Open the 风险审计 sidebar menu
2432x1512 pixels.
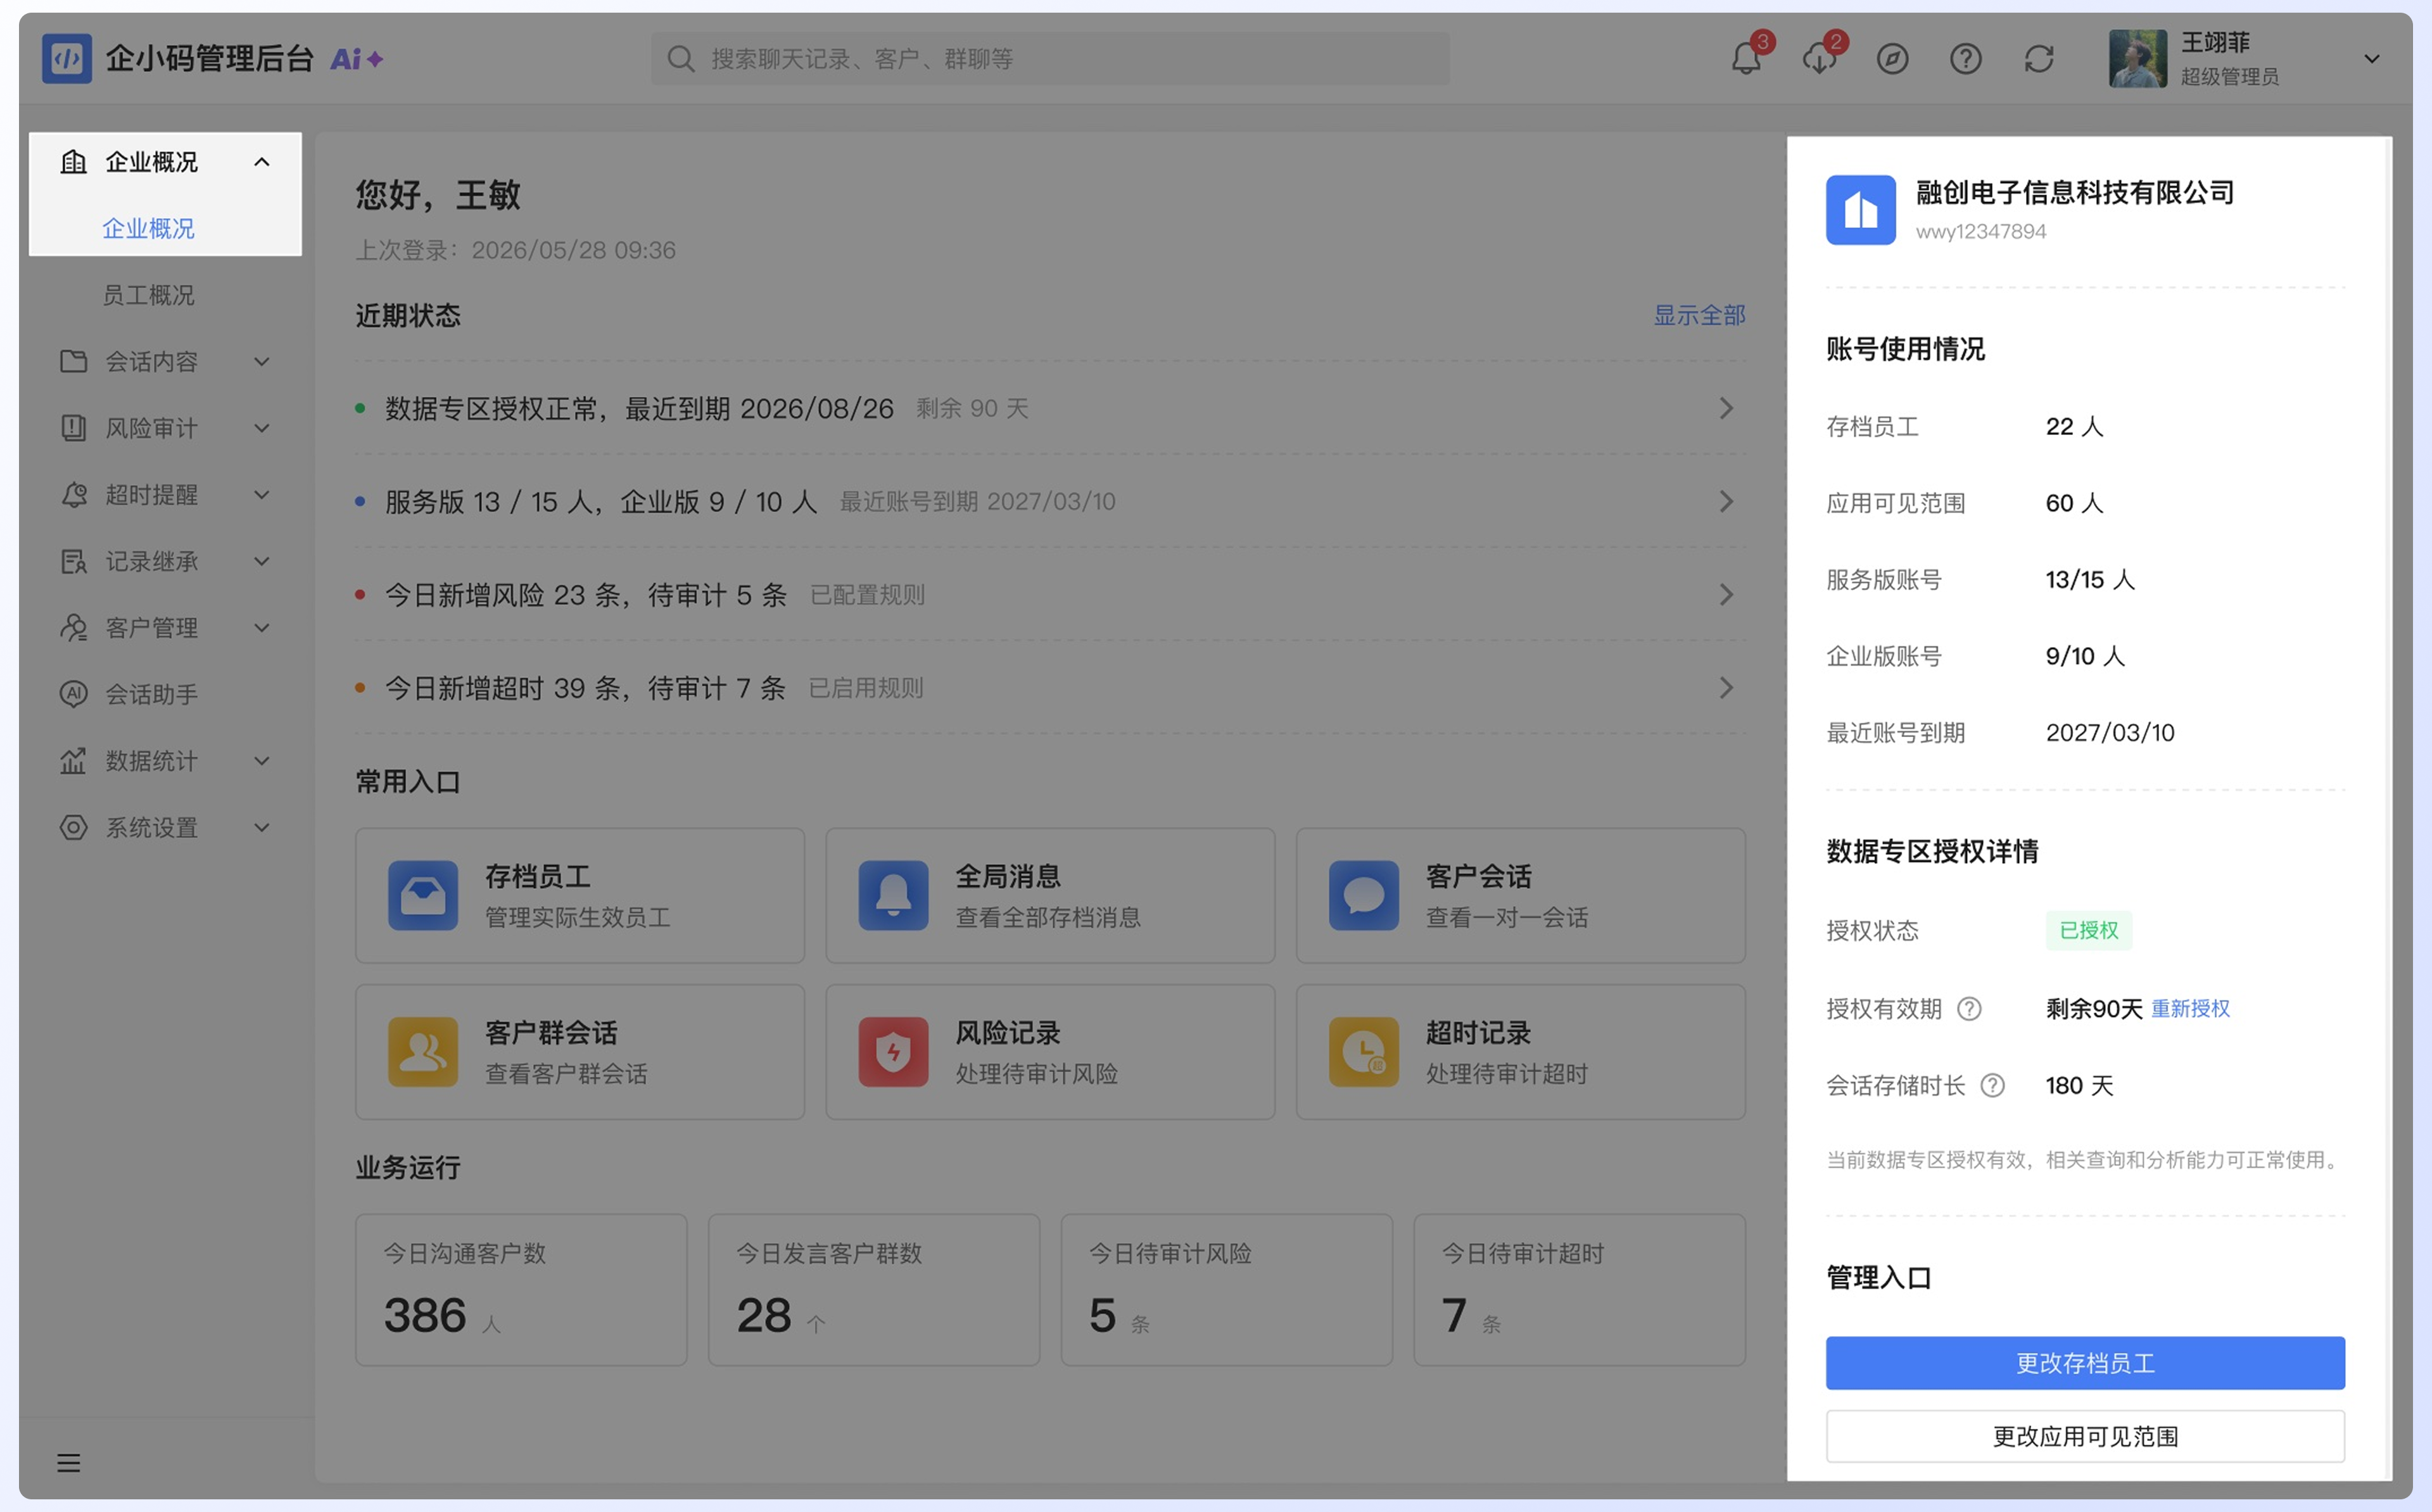click(165, 427)
